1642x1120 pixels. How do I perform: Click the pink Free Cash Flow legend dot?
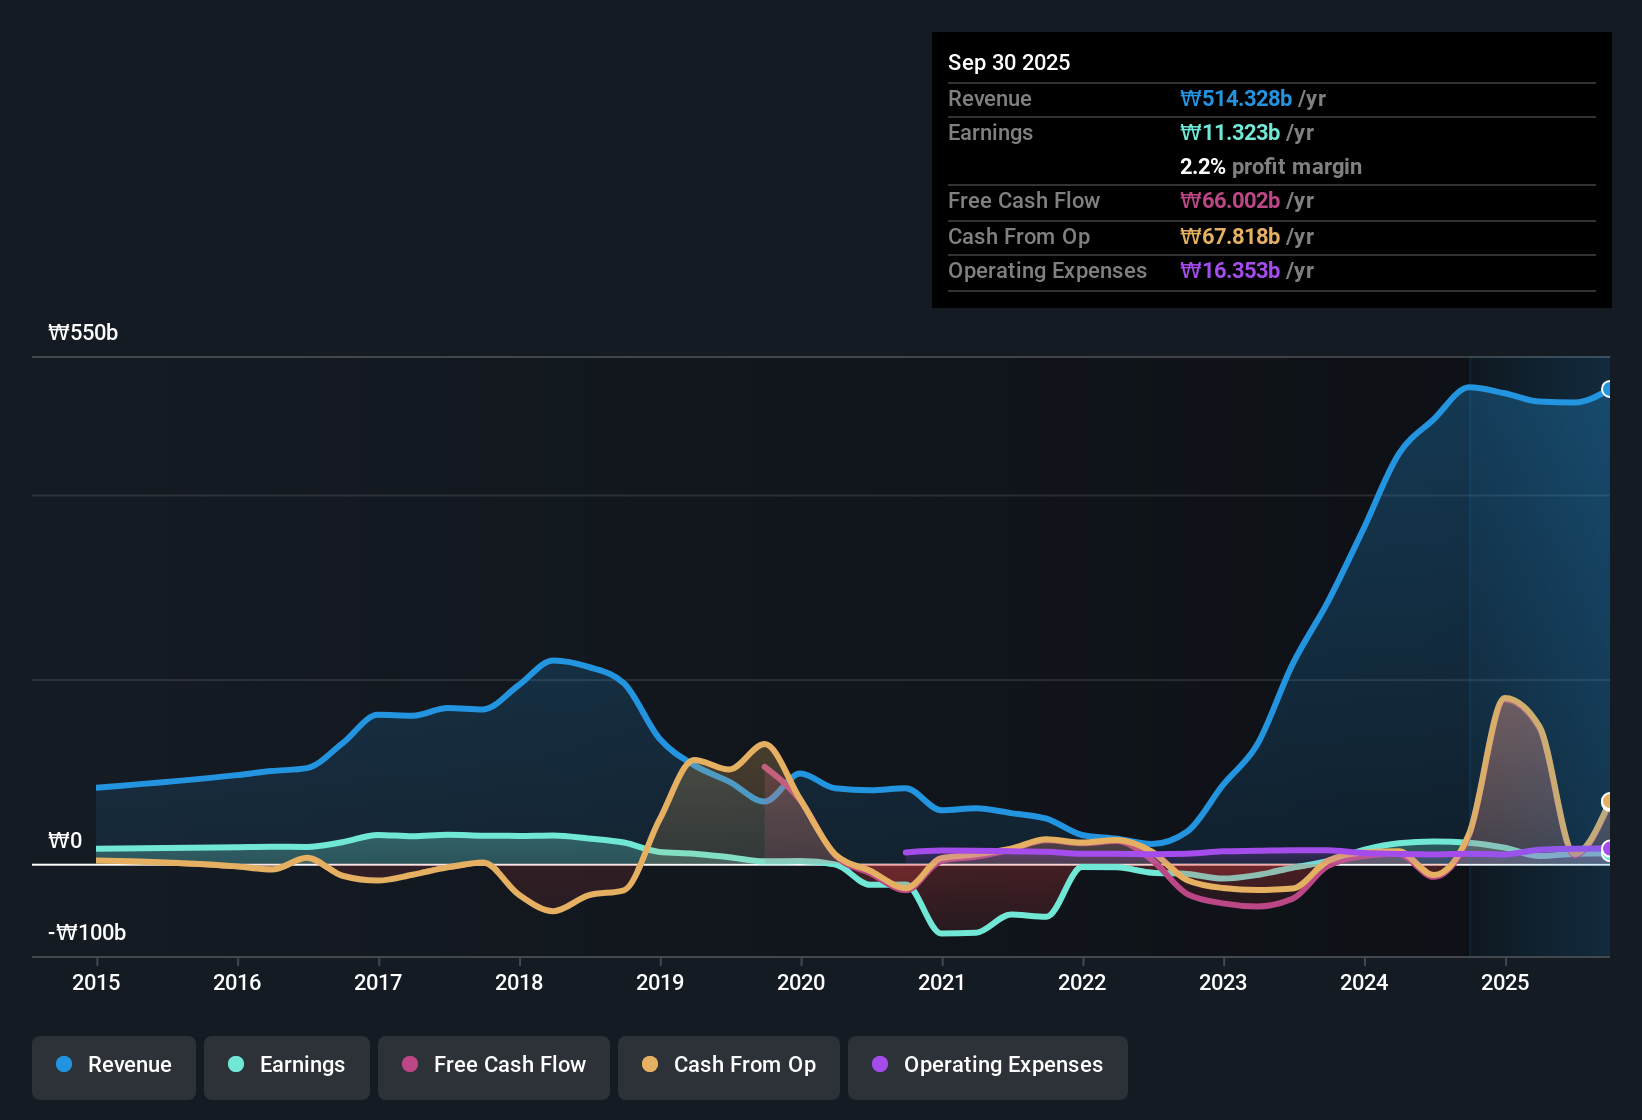point(409,1065)
